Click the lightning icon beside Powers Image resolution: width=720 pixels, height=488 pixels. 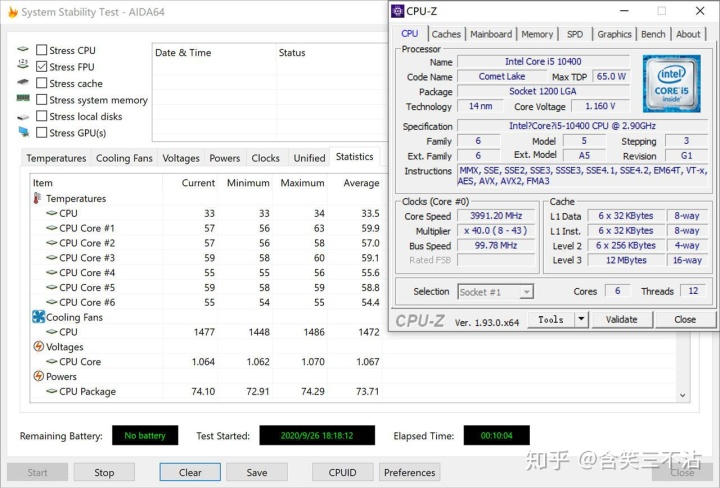click(x=39, y=376)
